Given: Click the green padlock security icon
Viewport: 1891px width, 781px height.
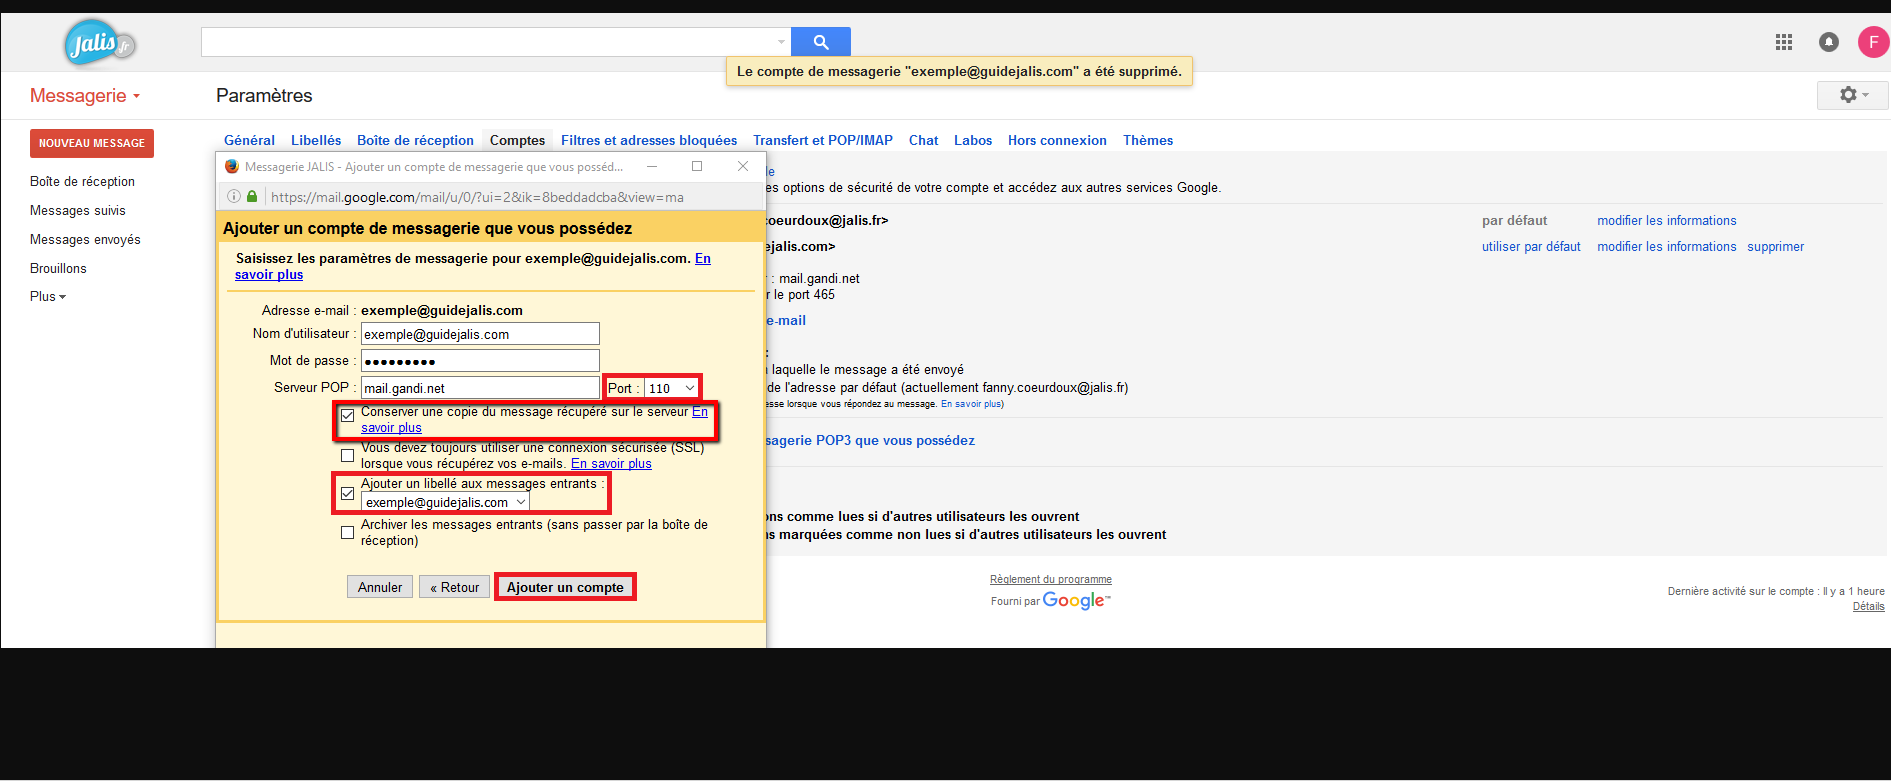Looking at the screenshot, I should tap(252, 197).
